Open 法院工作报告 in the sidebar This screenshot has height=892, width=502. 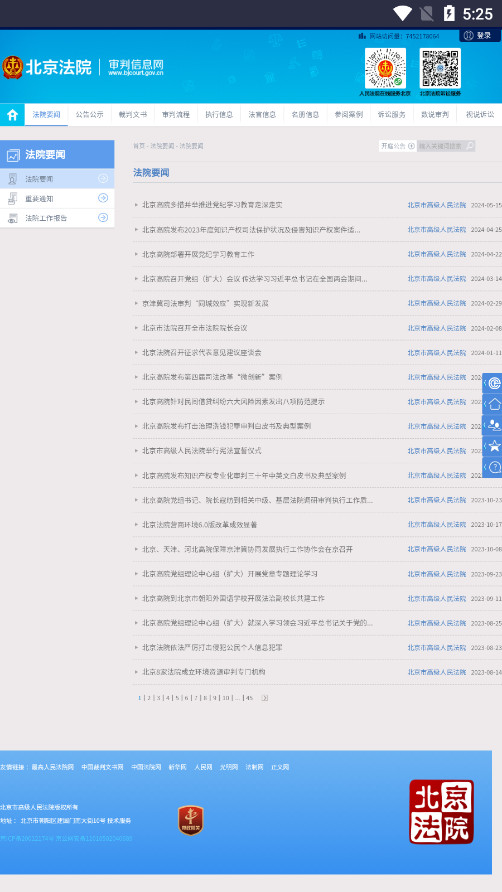point(57,218)
